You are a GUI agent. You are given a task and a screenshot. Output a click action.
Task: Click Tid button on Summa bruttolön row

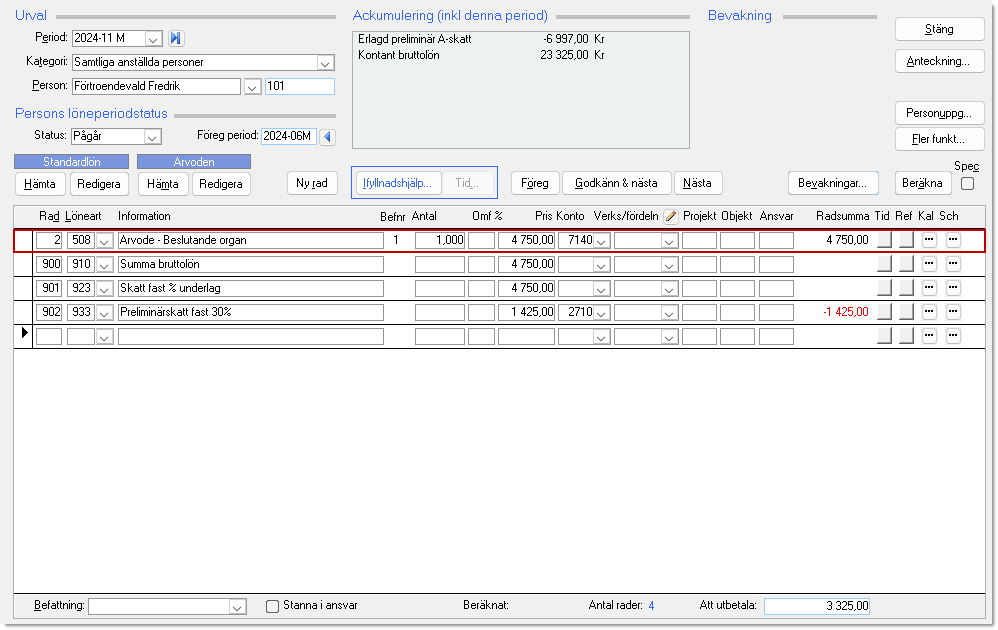[884, 264]
